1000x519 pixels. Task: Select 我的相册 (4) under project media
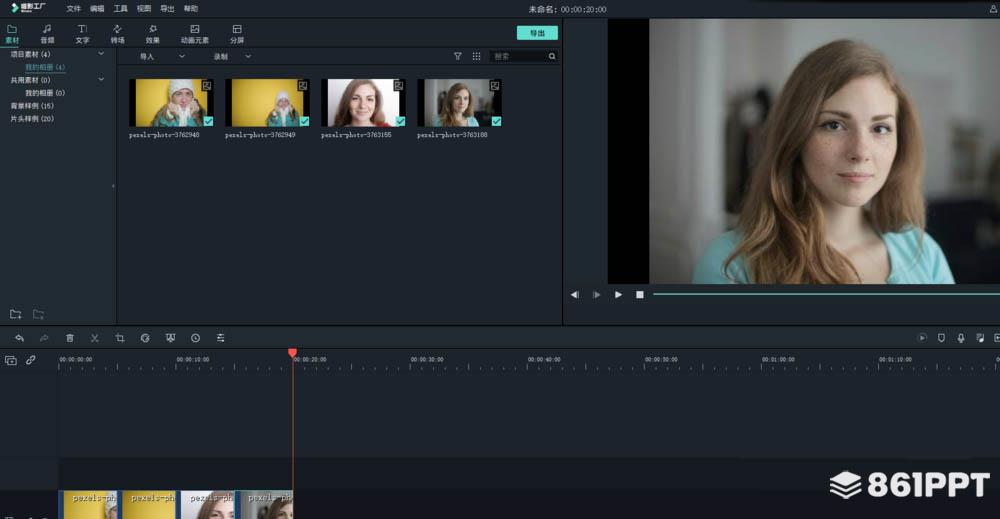pyautogui.click(x=45, y=67)
